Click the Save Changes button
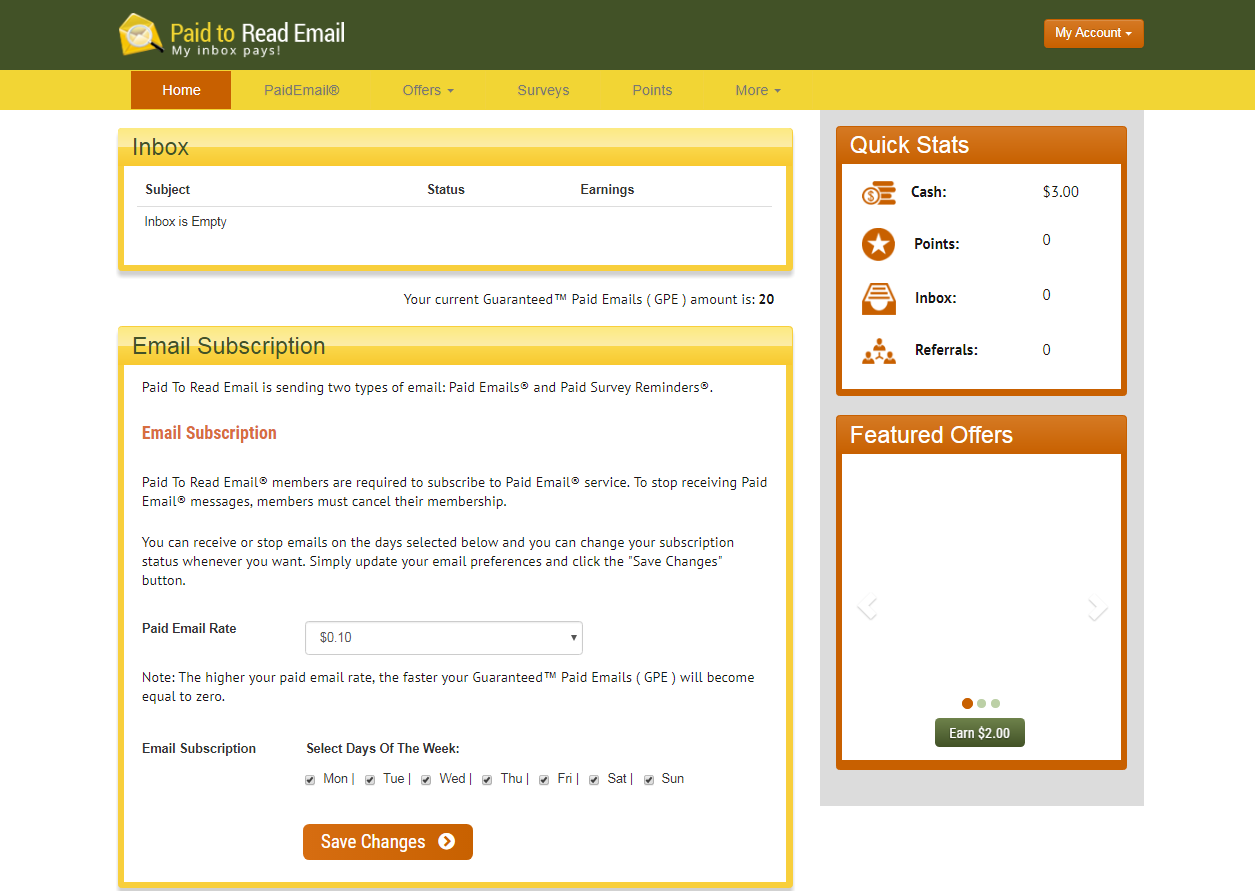The height and width of the screenshot is (891, 1255). click(x=388, y=842)
